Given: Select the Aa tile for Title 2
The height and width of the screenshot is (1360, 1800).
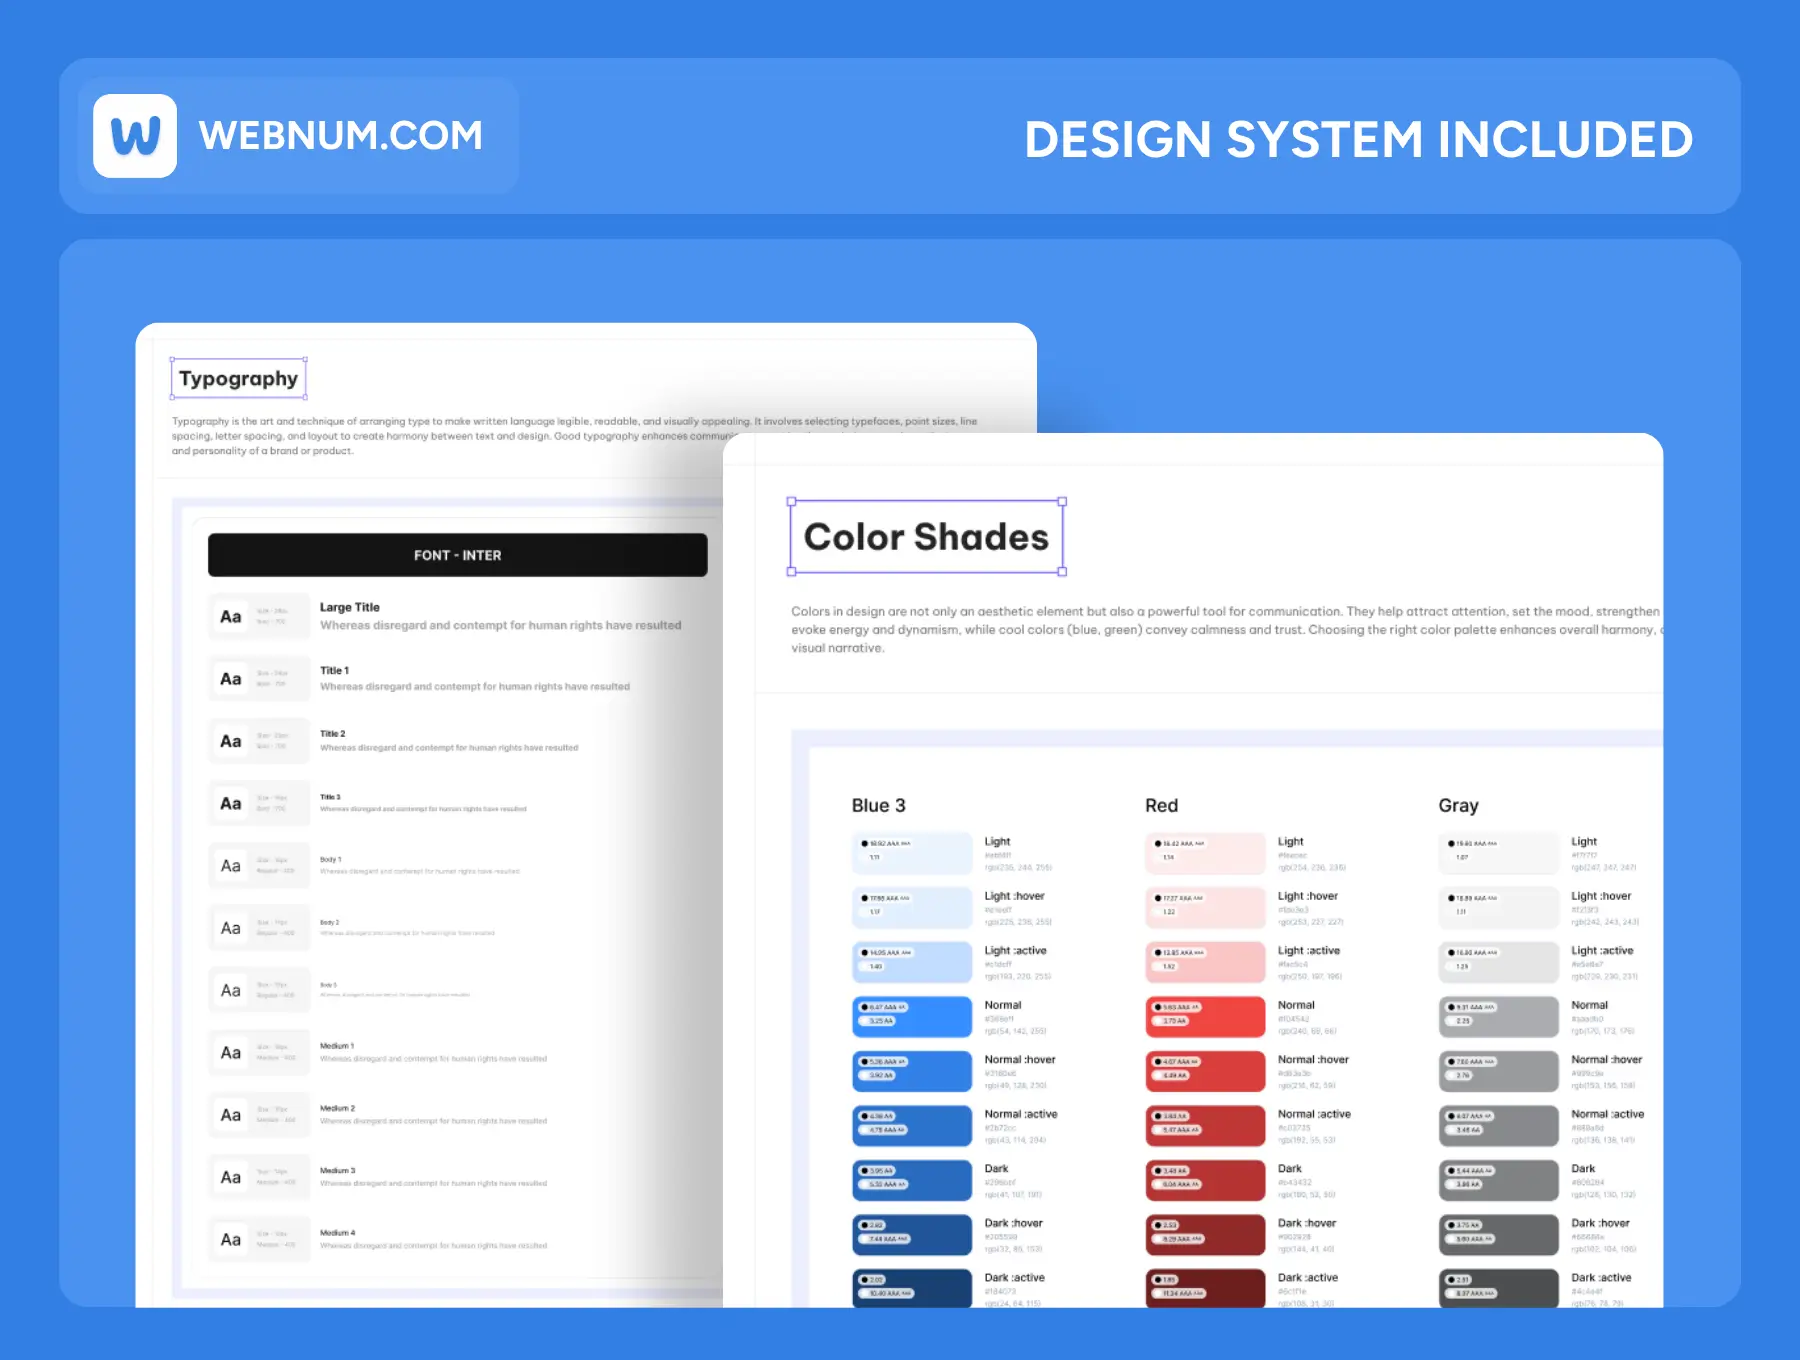Looking at the screenshot, I should (x=231, y=741).
